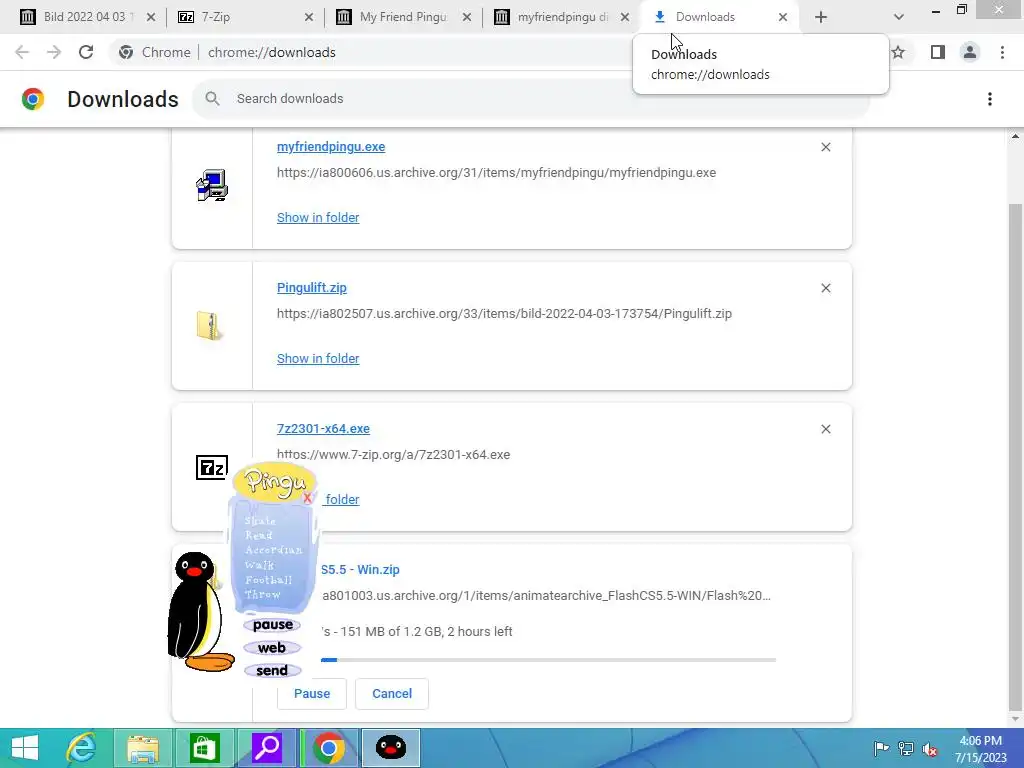Click the Chrome logo beside Downloads heading
The width and height of the screenshot is (1024, 768).
(x=33, y=99)
